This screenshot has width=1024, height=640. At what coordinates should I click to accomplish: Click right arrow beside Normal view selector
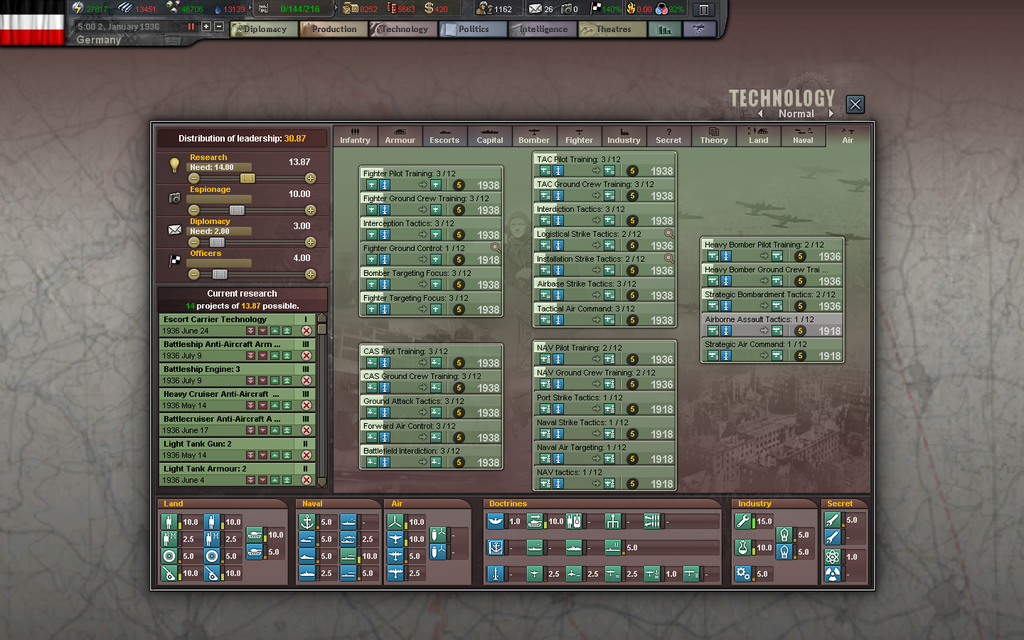831,114
